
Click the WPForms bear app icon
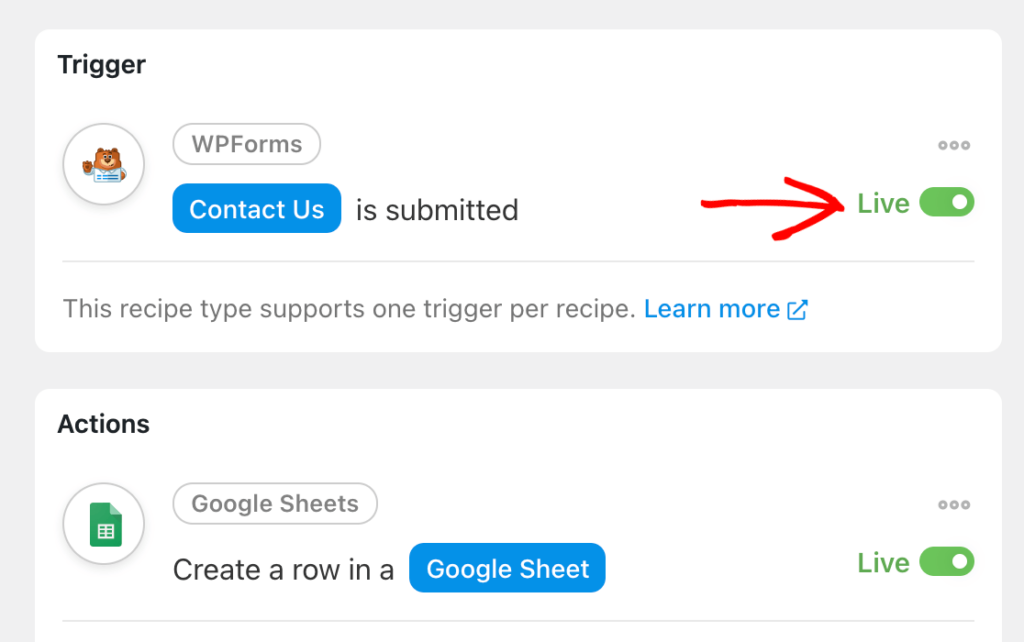(x=103, y=163)
